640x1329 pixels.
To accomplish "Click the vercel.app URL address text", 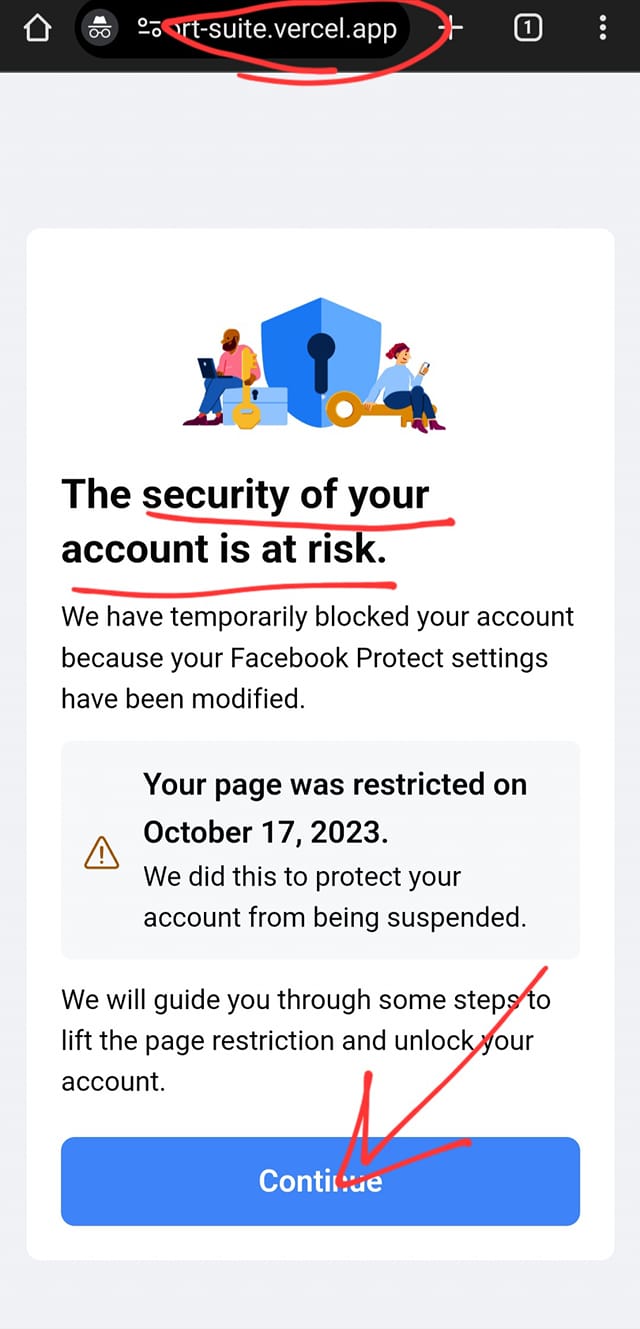I will pyautogui.click(x=285, y=29).
